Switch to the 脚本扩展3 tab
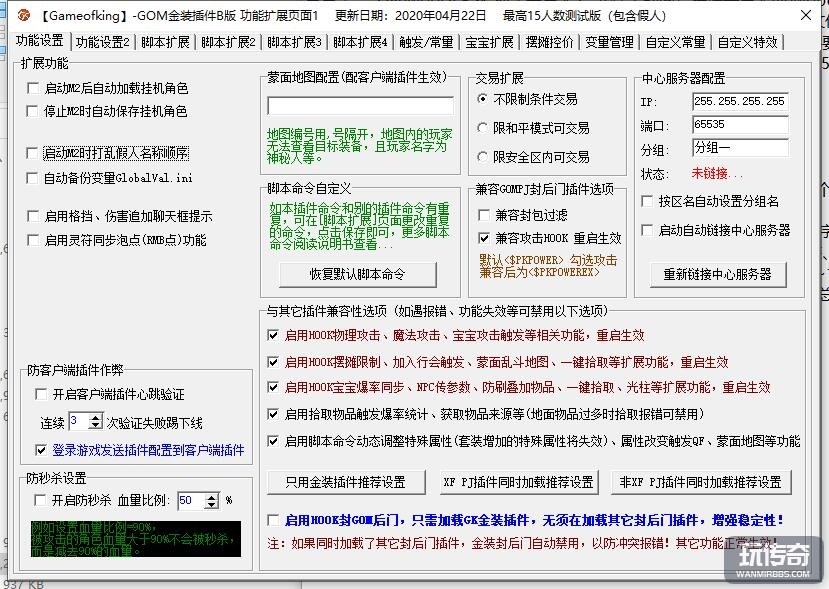 (294, 42)
